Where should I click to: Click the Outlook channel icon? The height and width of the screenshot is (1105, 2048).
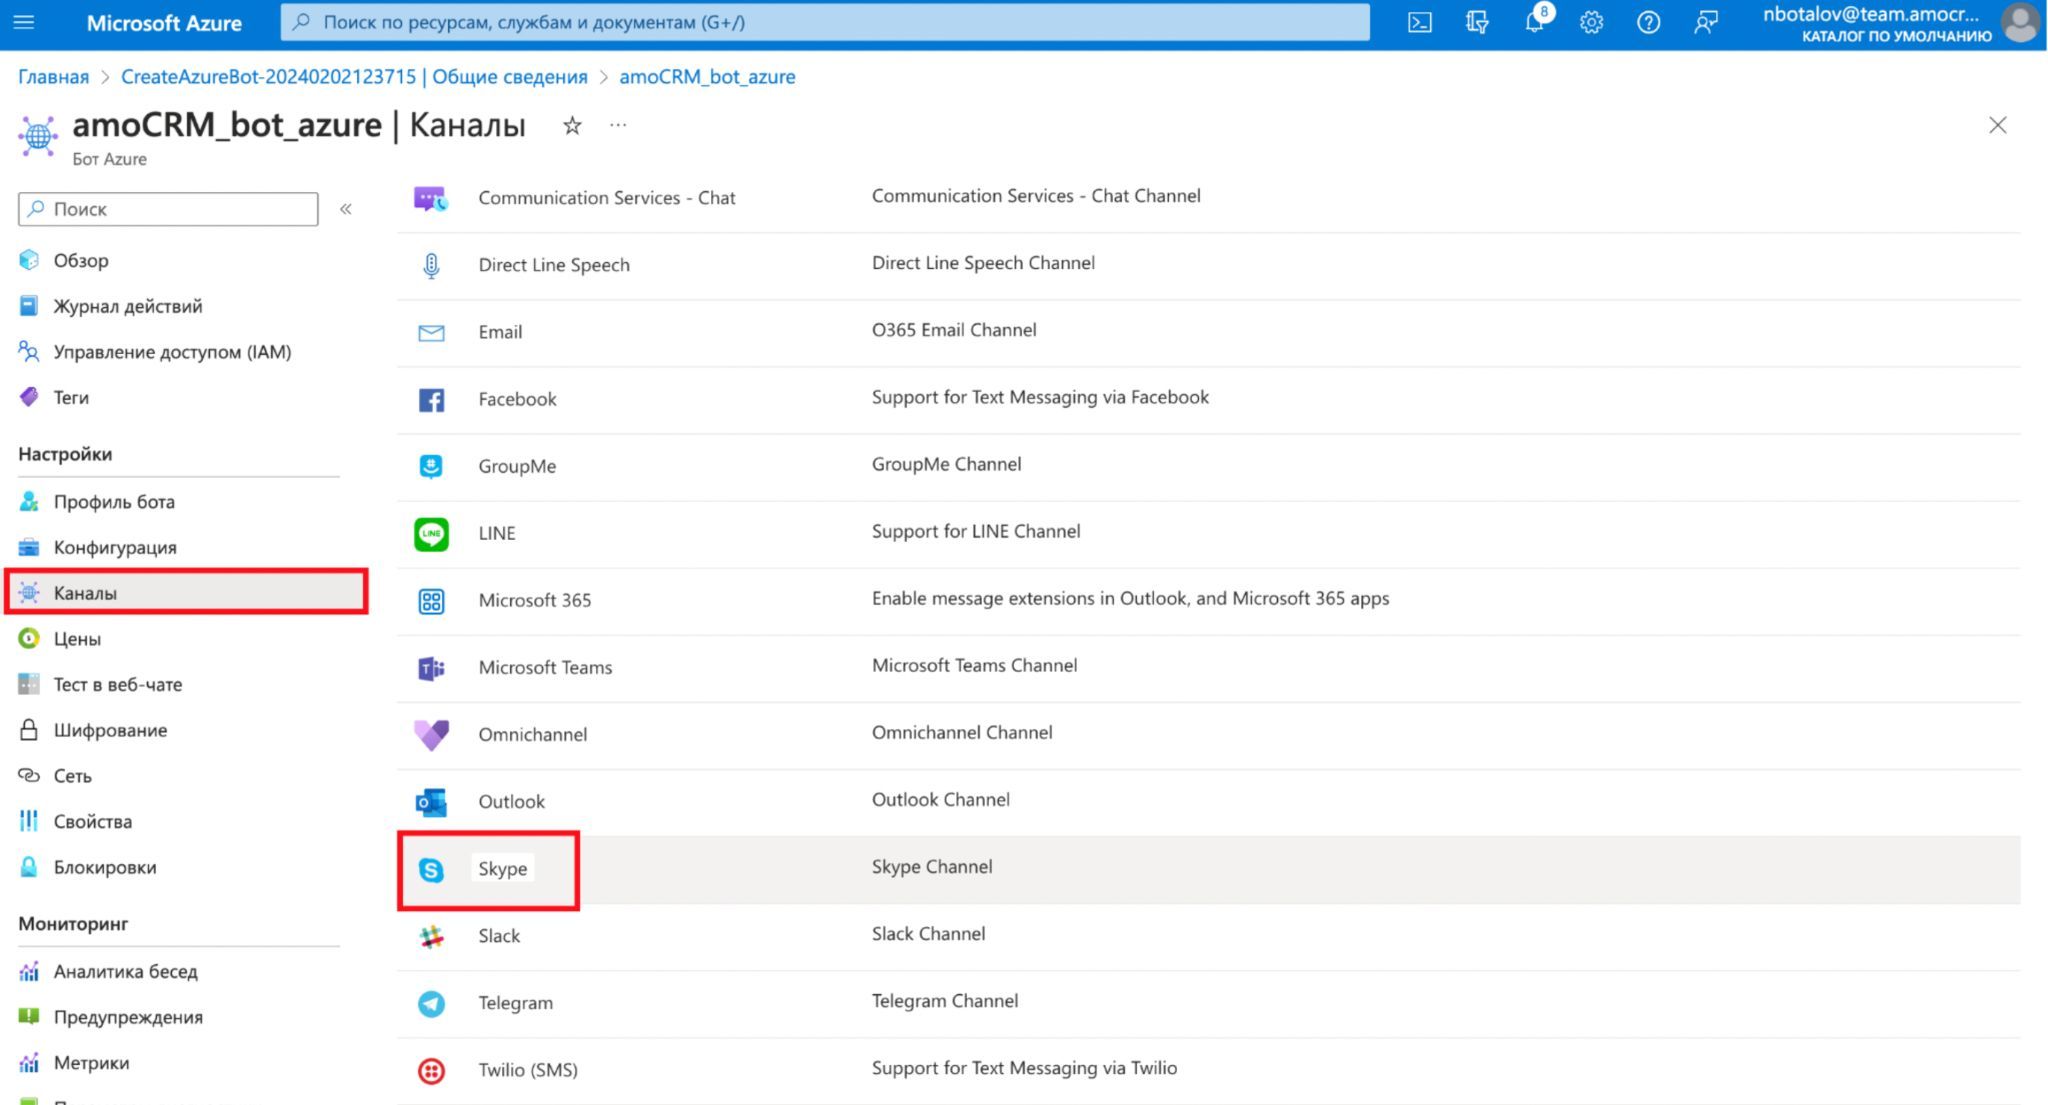click(x=431, y=802)
